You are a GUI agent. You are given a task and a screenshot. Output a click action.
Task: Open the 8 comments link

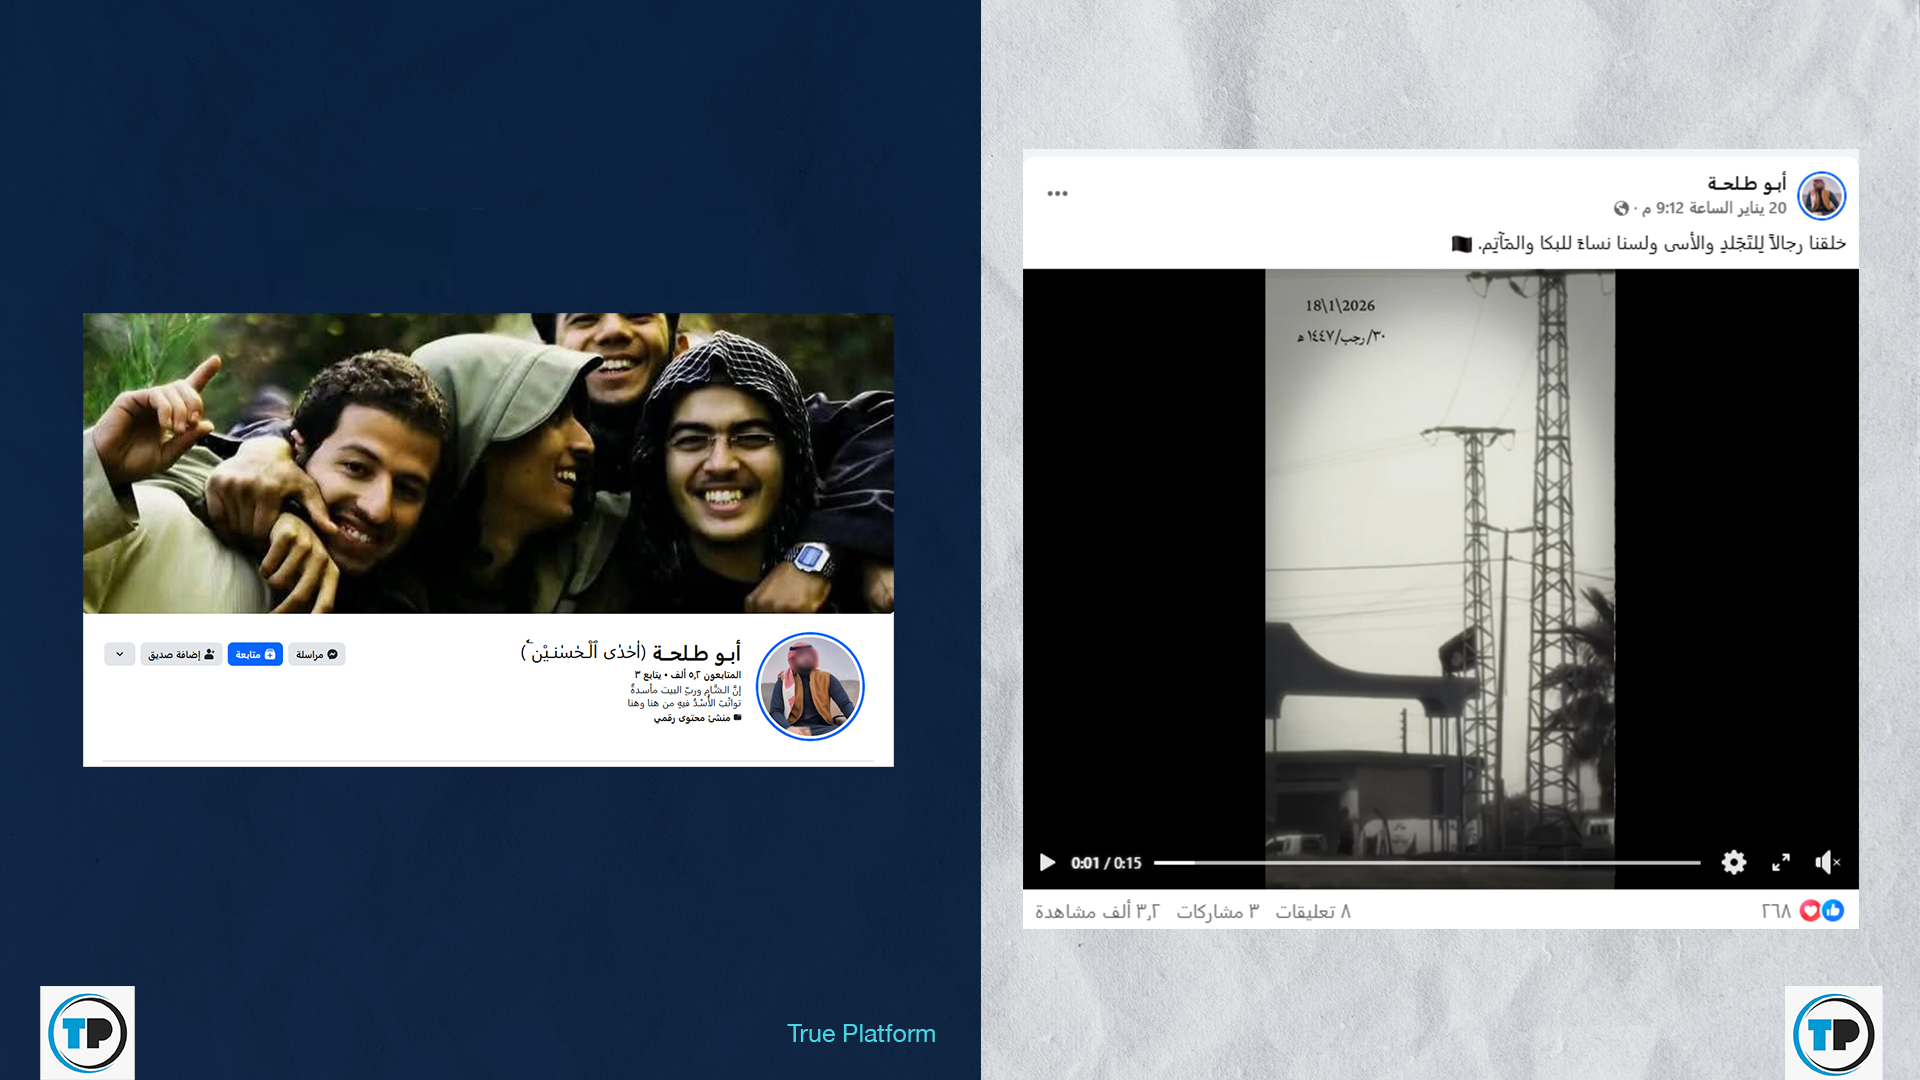click(1313, 911)
